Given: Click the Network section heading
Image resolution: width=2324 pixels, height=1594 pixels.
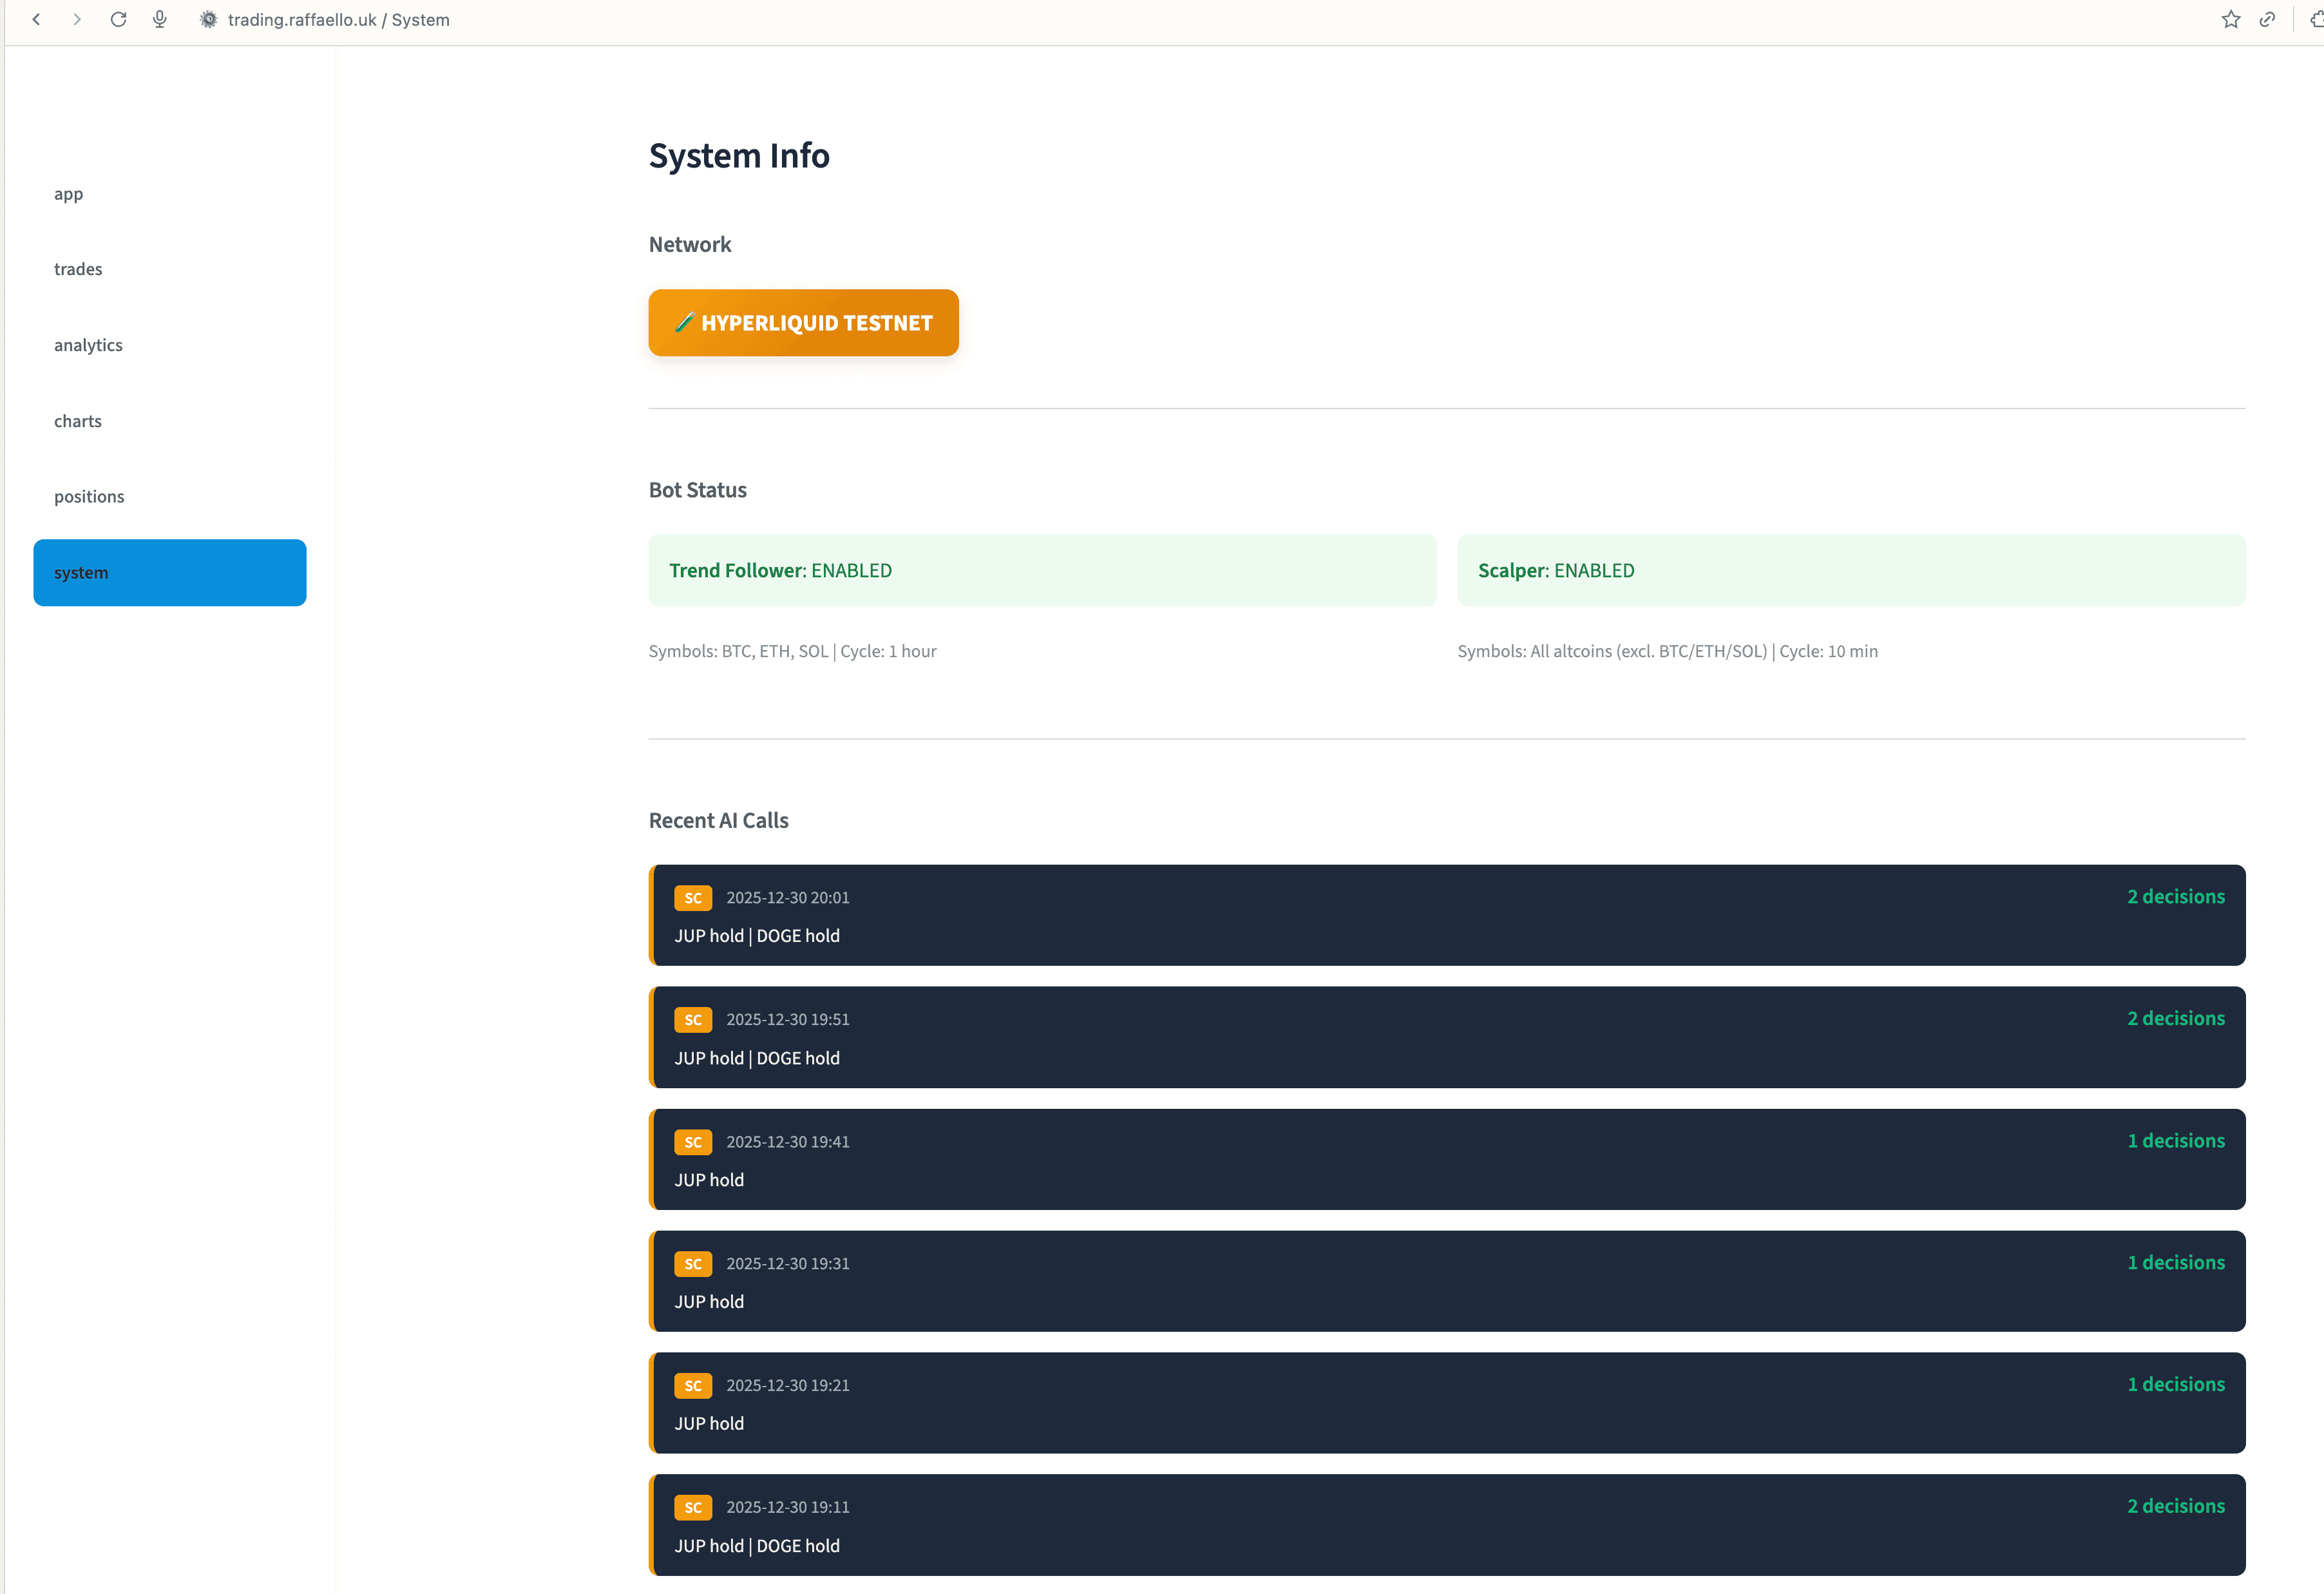Looking at the screenshot, I should point(690,245).
